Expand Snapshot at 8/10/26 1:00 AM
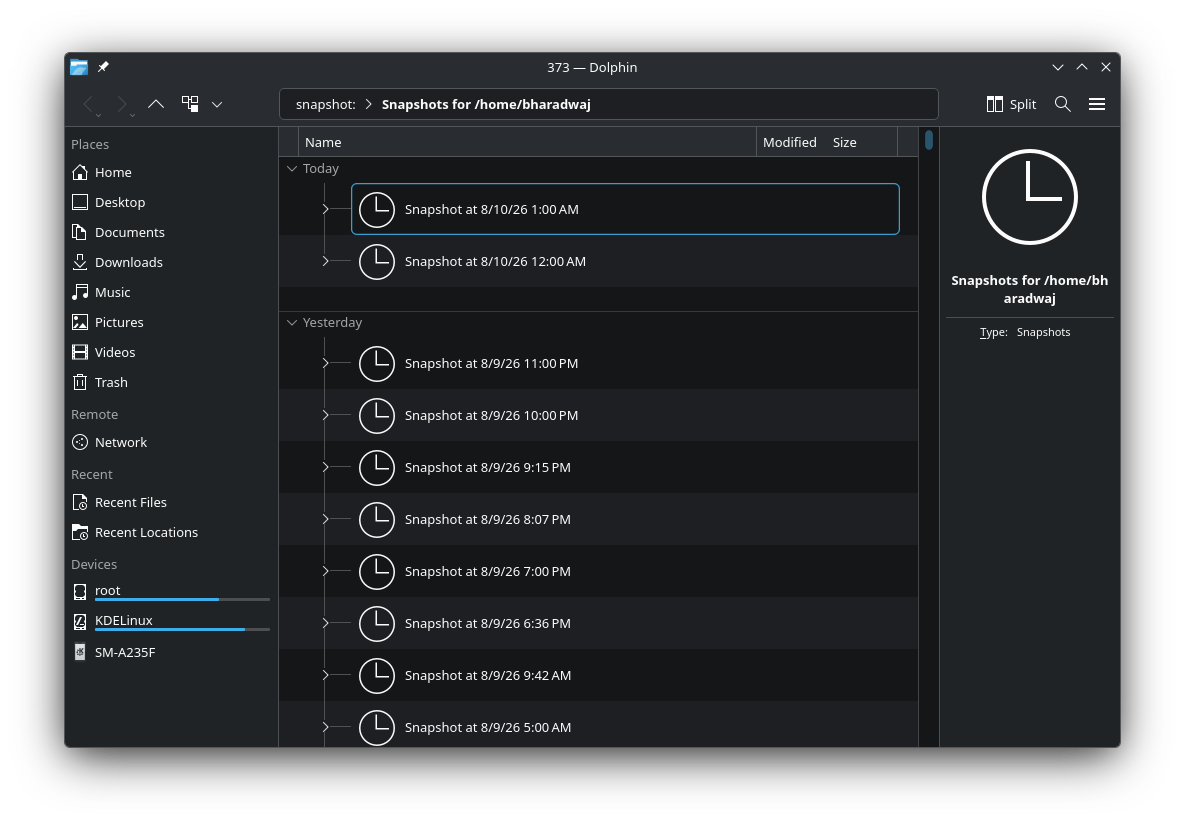Screen dimensions: 1185x824 (x=326, y=209)
